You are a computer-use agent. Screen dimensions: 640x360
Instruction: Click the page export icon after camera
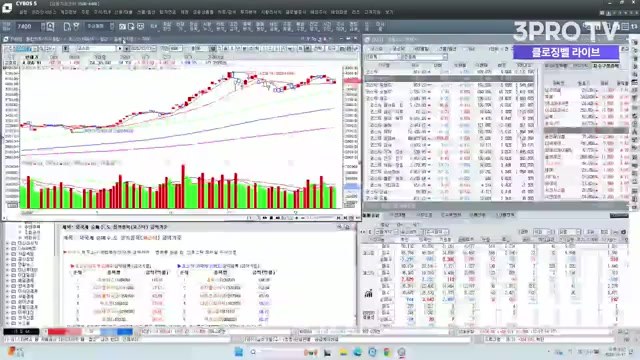[131, 27]
